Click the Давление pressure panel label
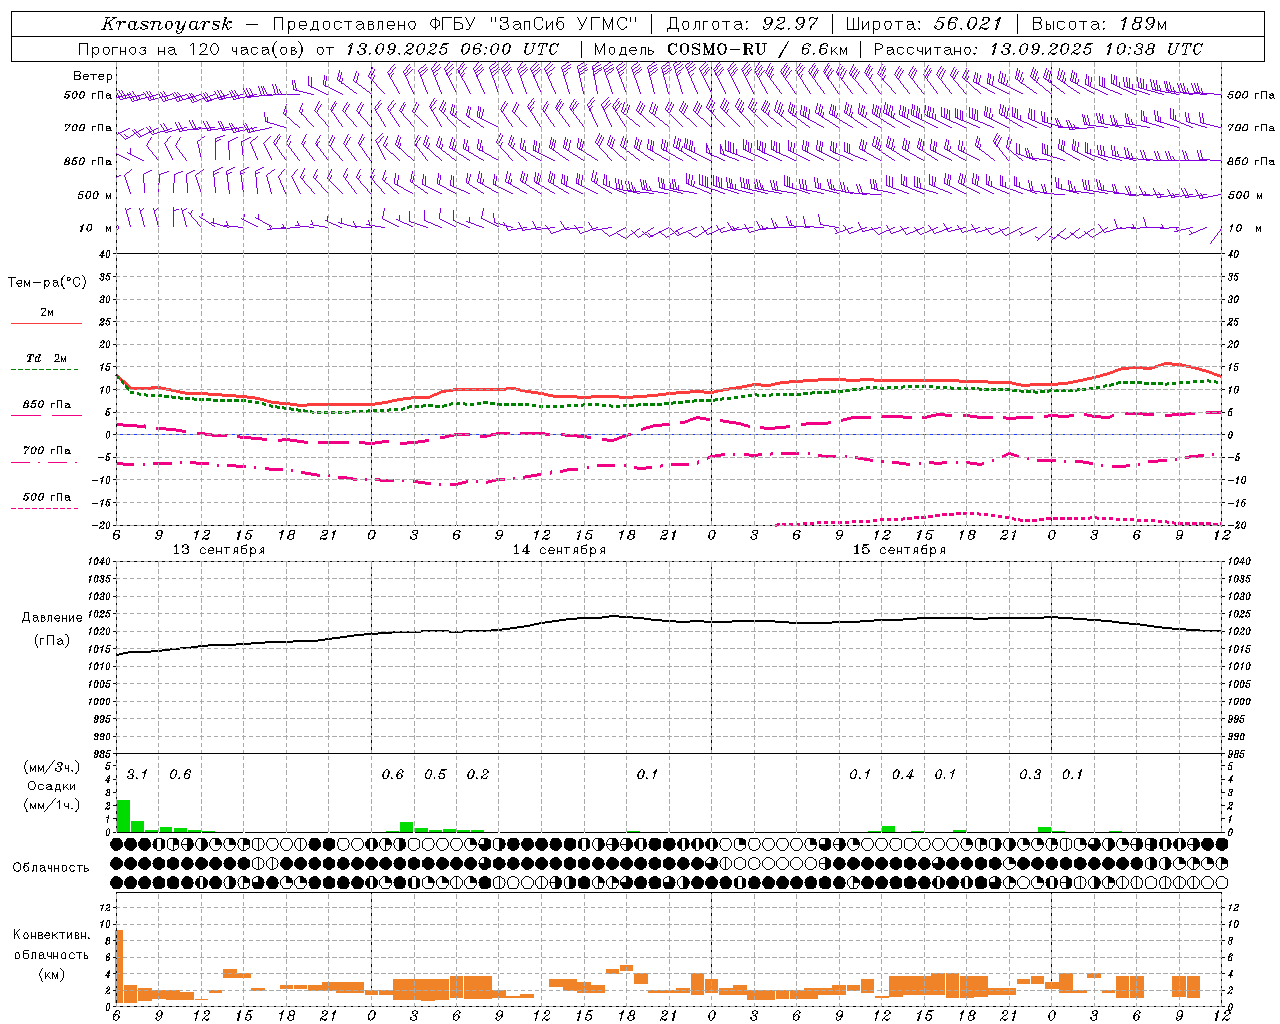Image resolution: width=1280 pixels, height=1024 pixels. tap(52, 618)
